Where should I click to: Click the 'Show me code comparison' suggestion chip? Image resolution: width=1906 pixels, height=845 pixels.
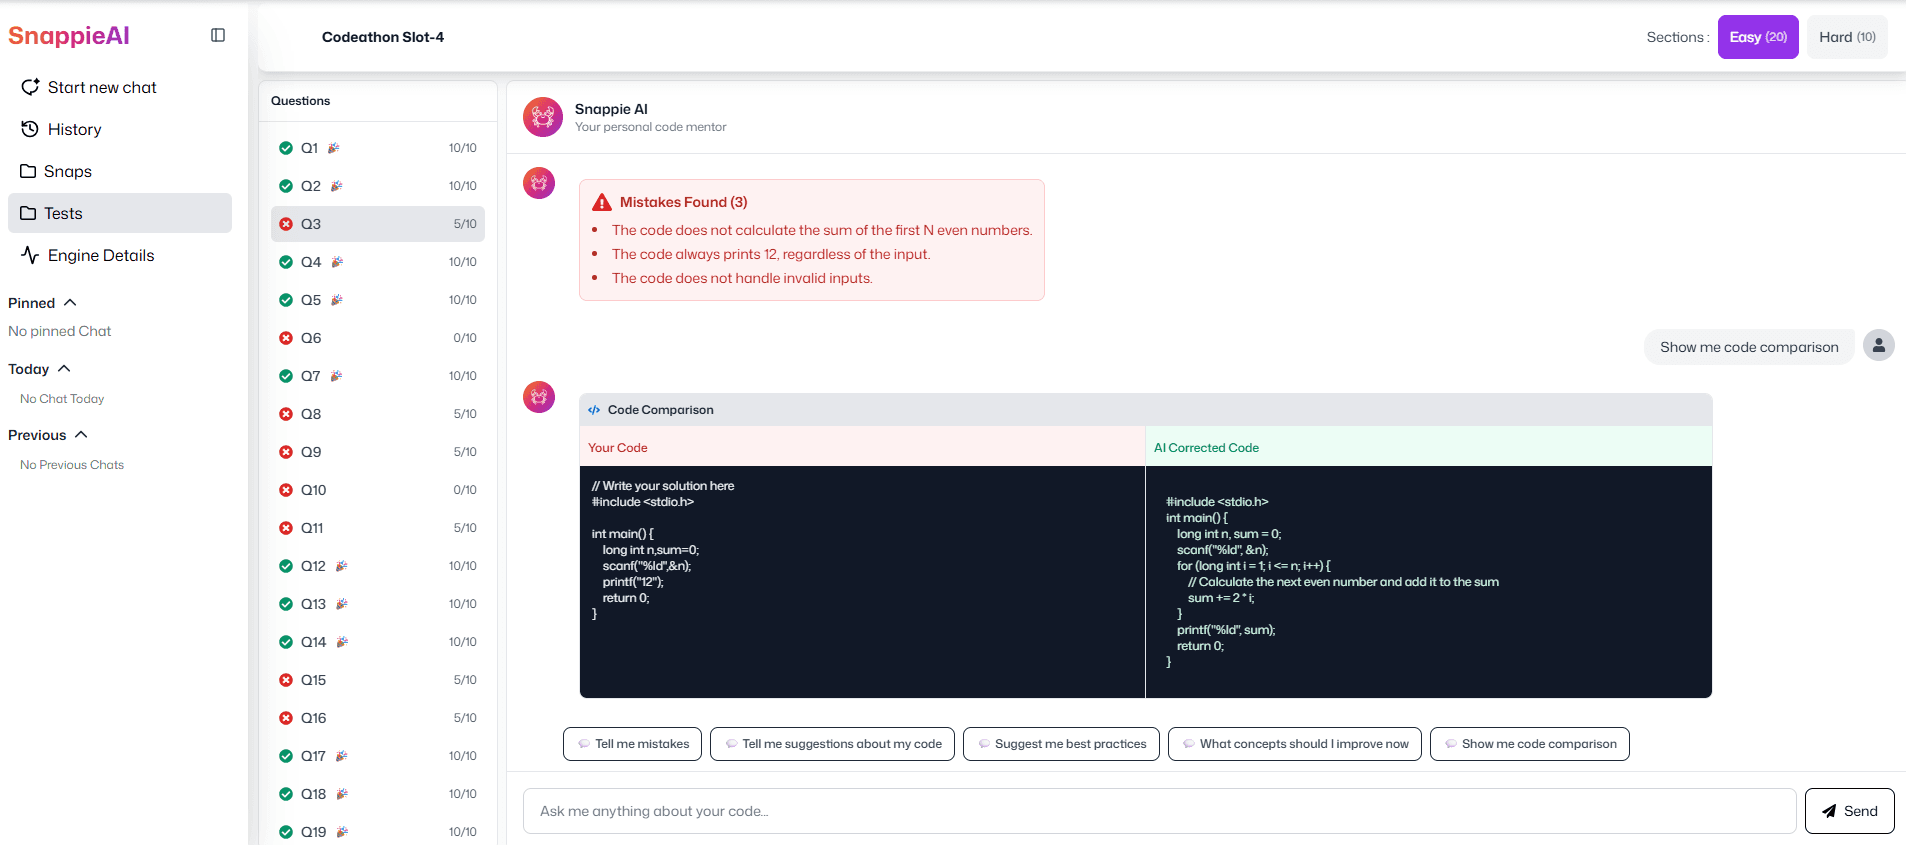(x=1529, y=744)
